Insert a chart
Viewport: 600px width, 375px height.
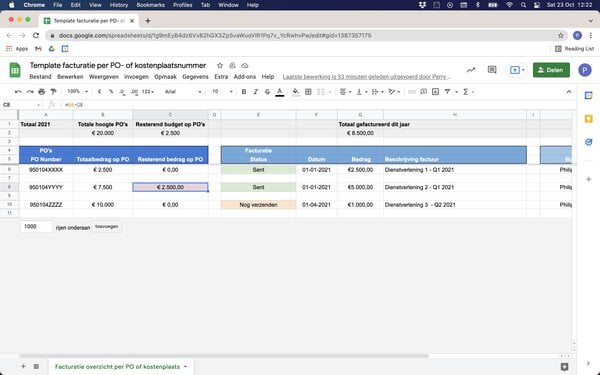click(435, 92)
